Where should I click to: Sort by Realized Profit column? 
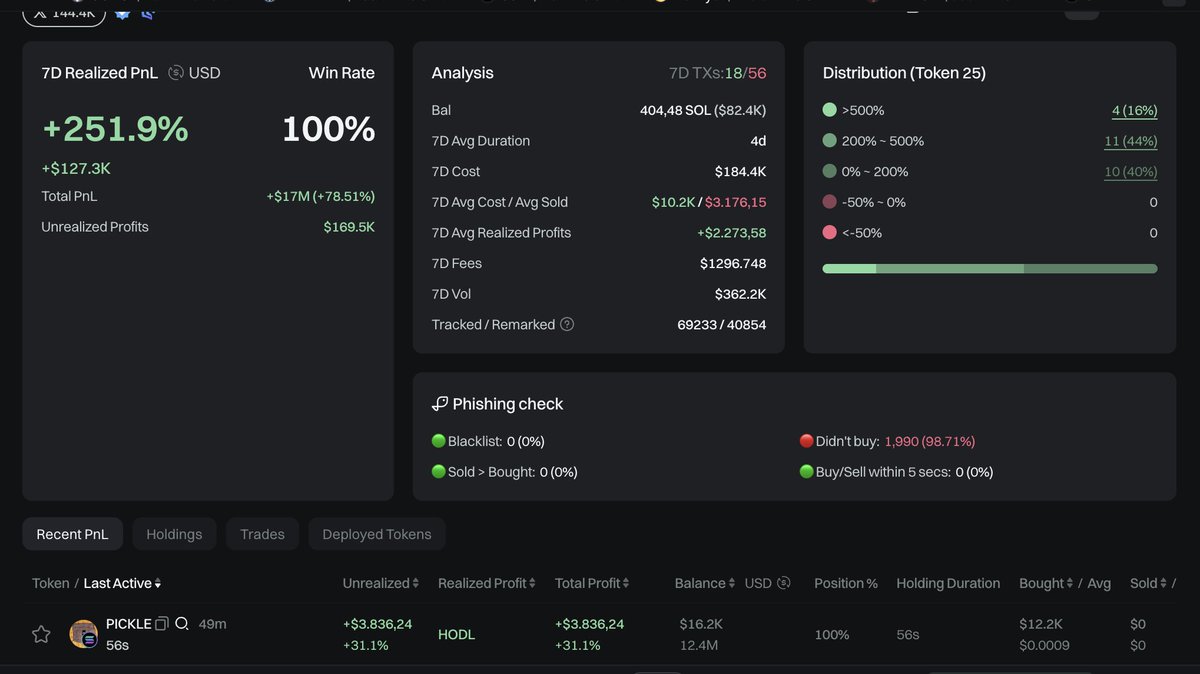pyautogui.click(x=487, y=583)
